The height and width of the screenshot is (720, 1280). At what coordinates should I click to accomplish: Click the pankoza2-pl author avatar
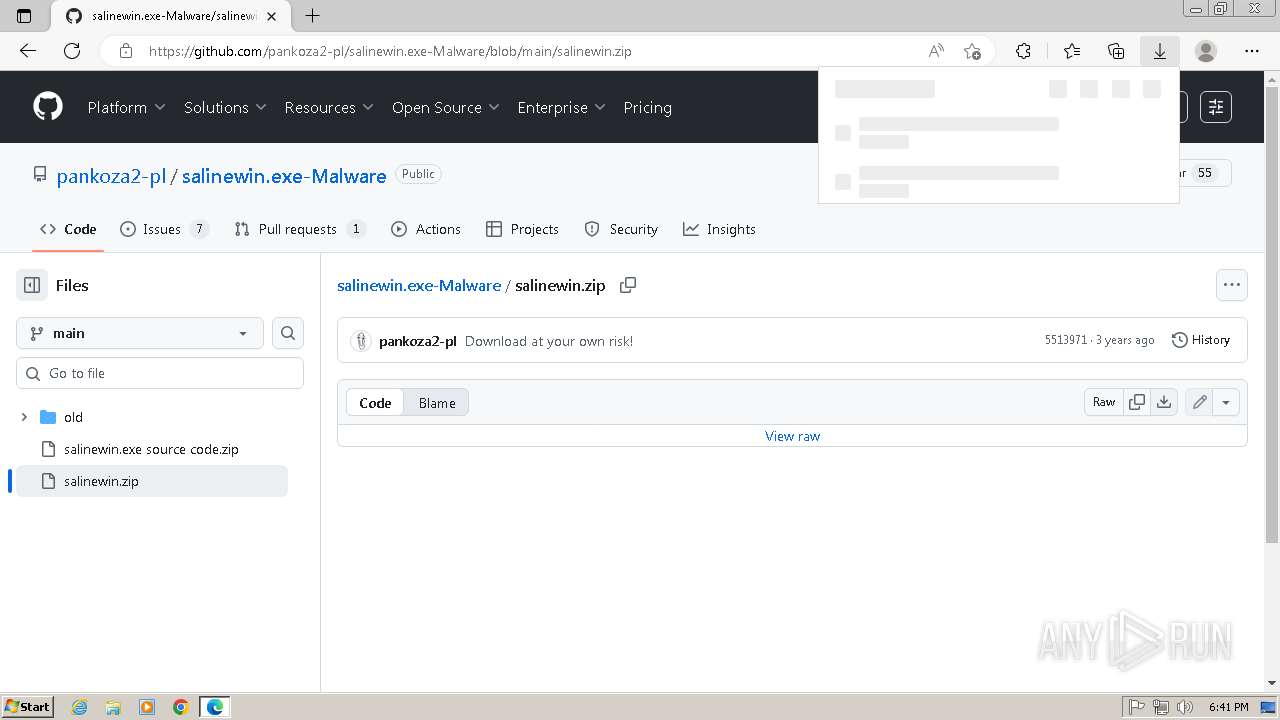point(361,341)
